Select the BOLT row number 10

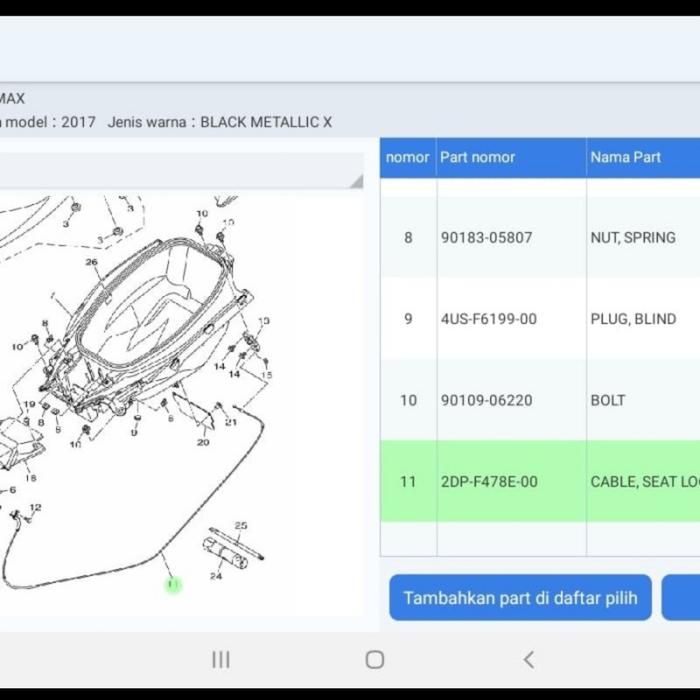click(540, 400)
